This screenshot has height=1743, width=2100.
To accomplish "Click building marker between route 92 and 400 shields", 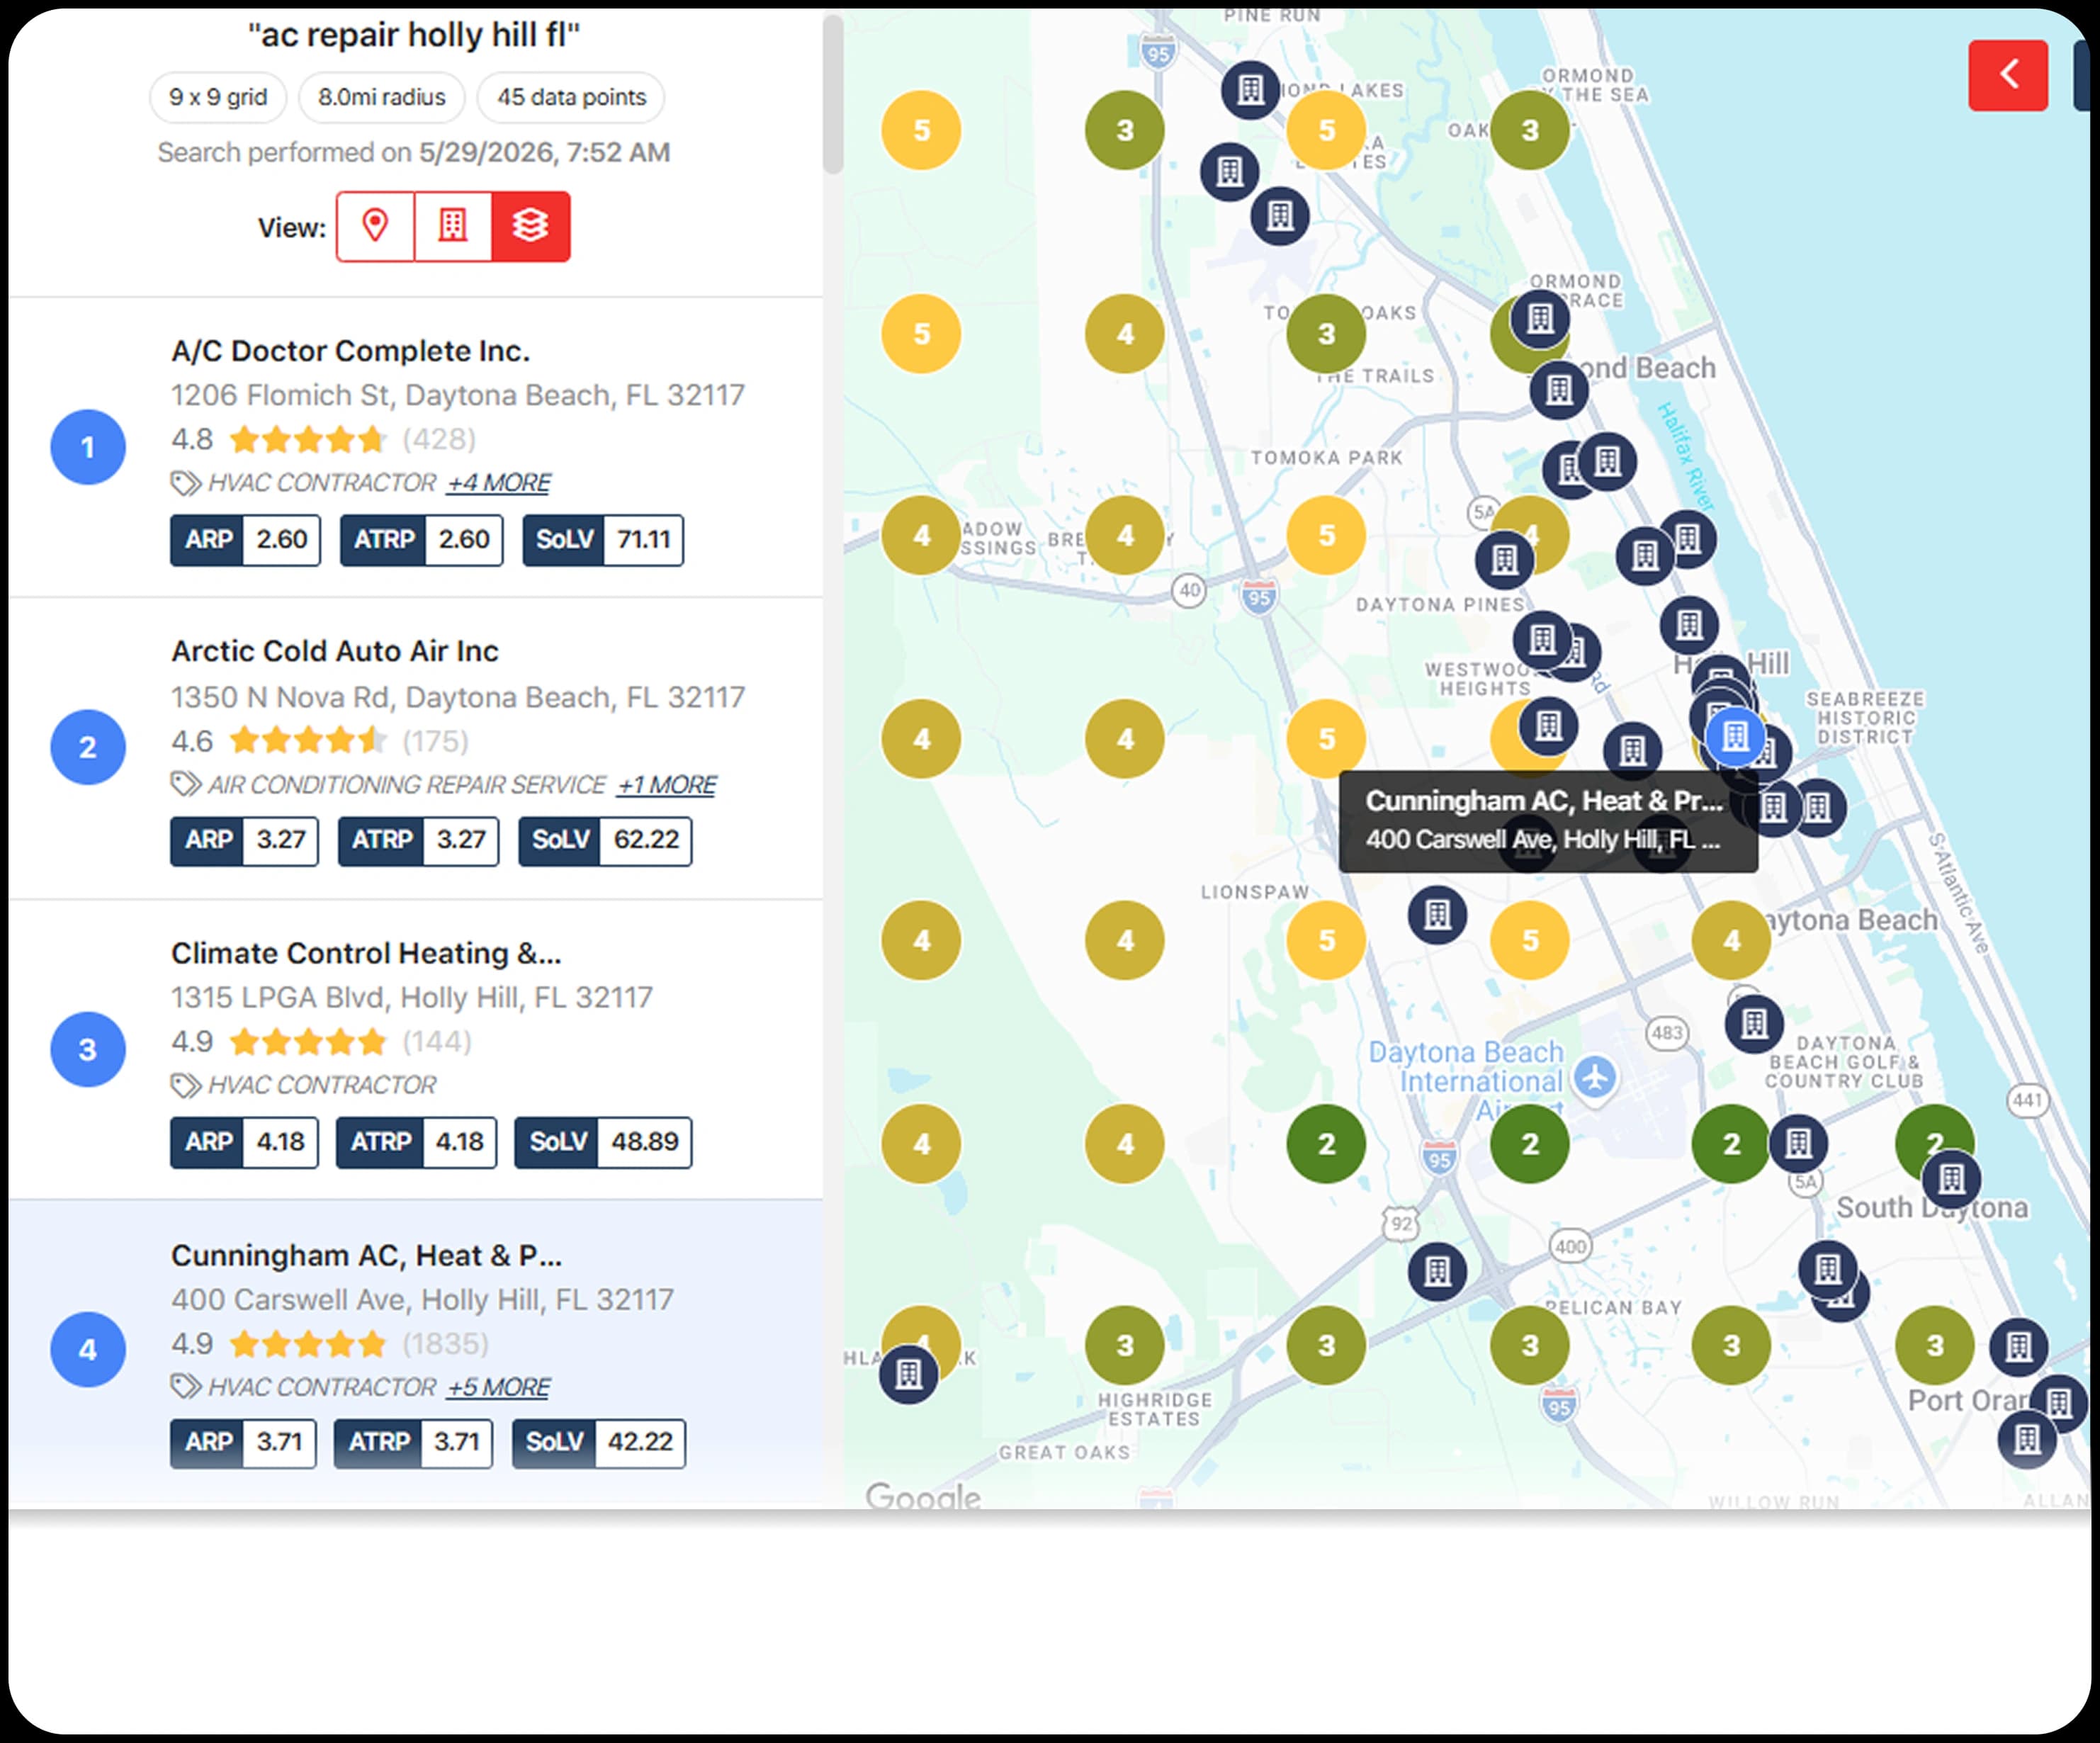I will pyautogui.click(x=1437, y=1272).
